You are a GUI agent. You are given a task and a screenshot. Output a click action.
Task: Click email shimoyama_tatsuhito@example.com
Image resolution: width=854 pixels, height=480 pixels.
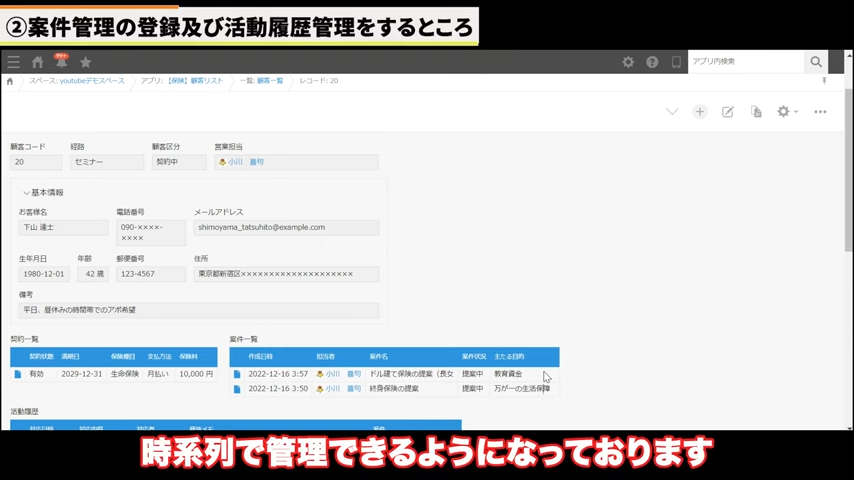(x=286, y=228)
